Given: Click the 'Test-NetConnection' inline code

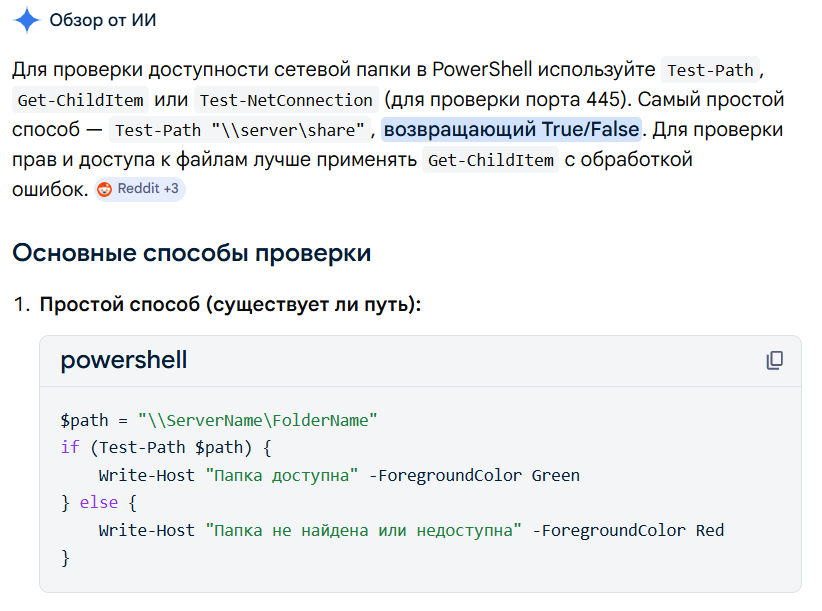Looking at the screenshot, I should click(x=286, y=100).
